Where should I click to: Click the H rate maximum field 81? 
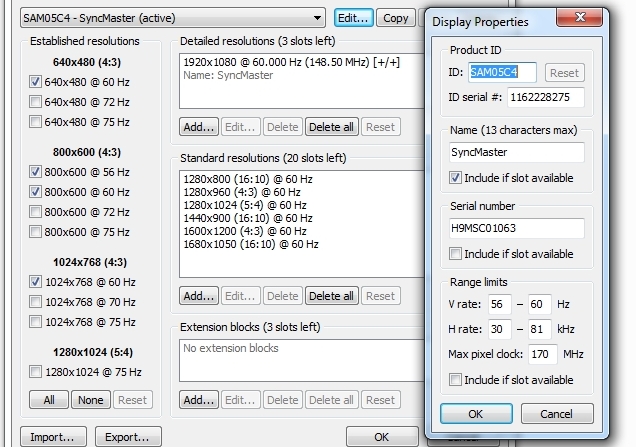(x=539, y=329)
